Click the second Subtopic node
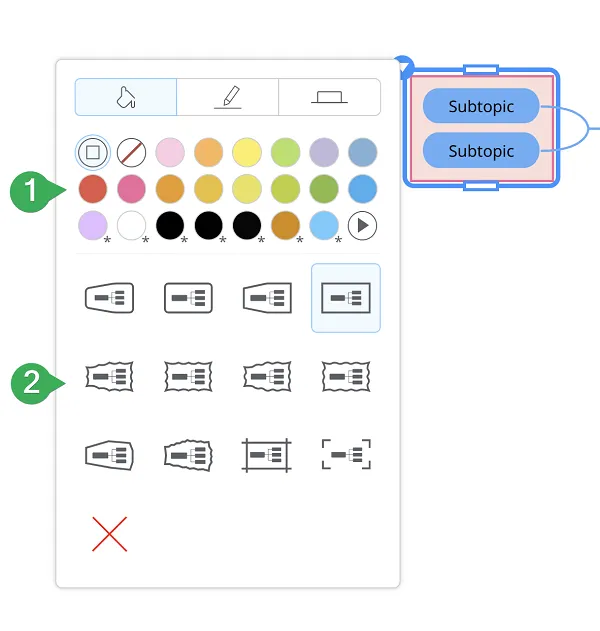The image size is (600, 631). point(481,151)
